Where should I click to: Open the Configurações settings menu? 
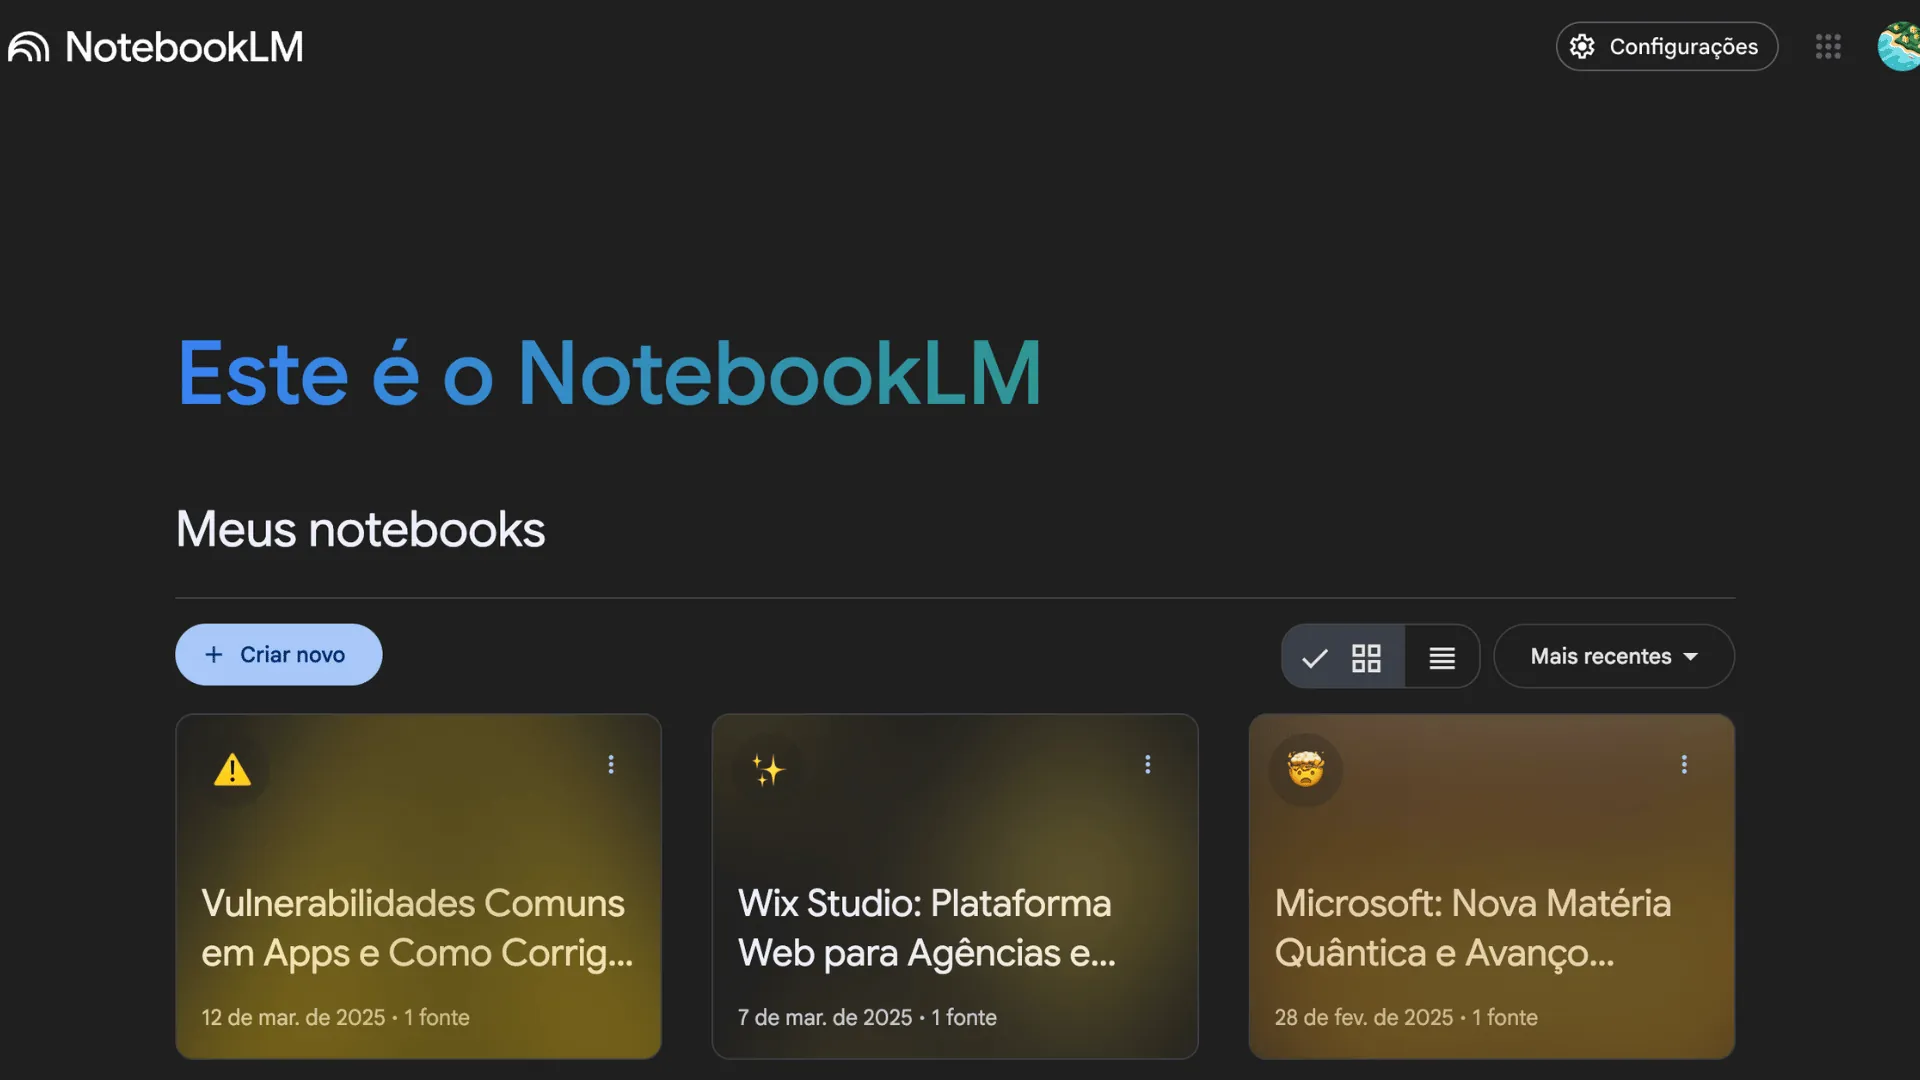[1666, 46]
